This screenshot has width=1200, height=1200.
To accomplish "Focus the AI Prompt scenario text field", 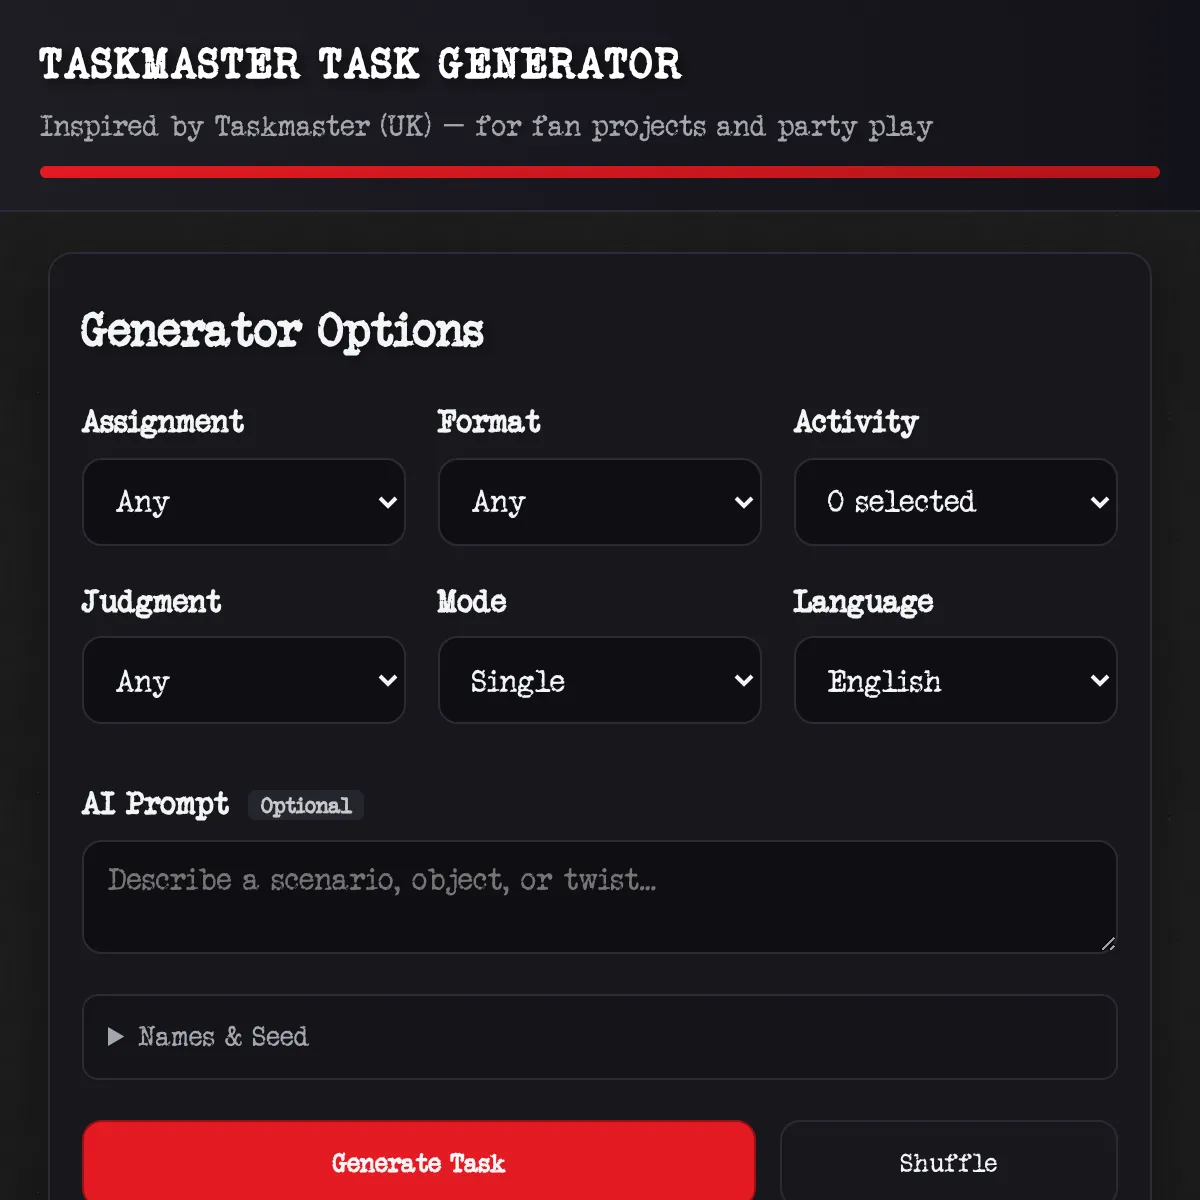I will coord(599,897).
